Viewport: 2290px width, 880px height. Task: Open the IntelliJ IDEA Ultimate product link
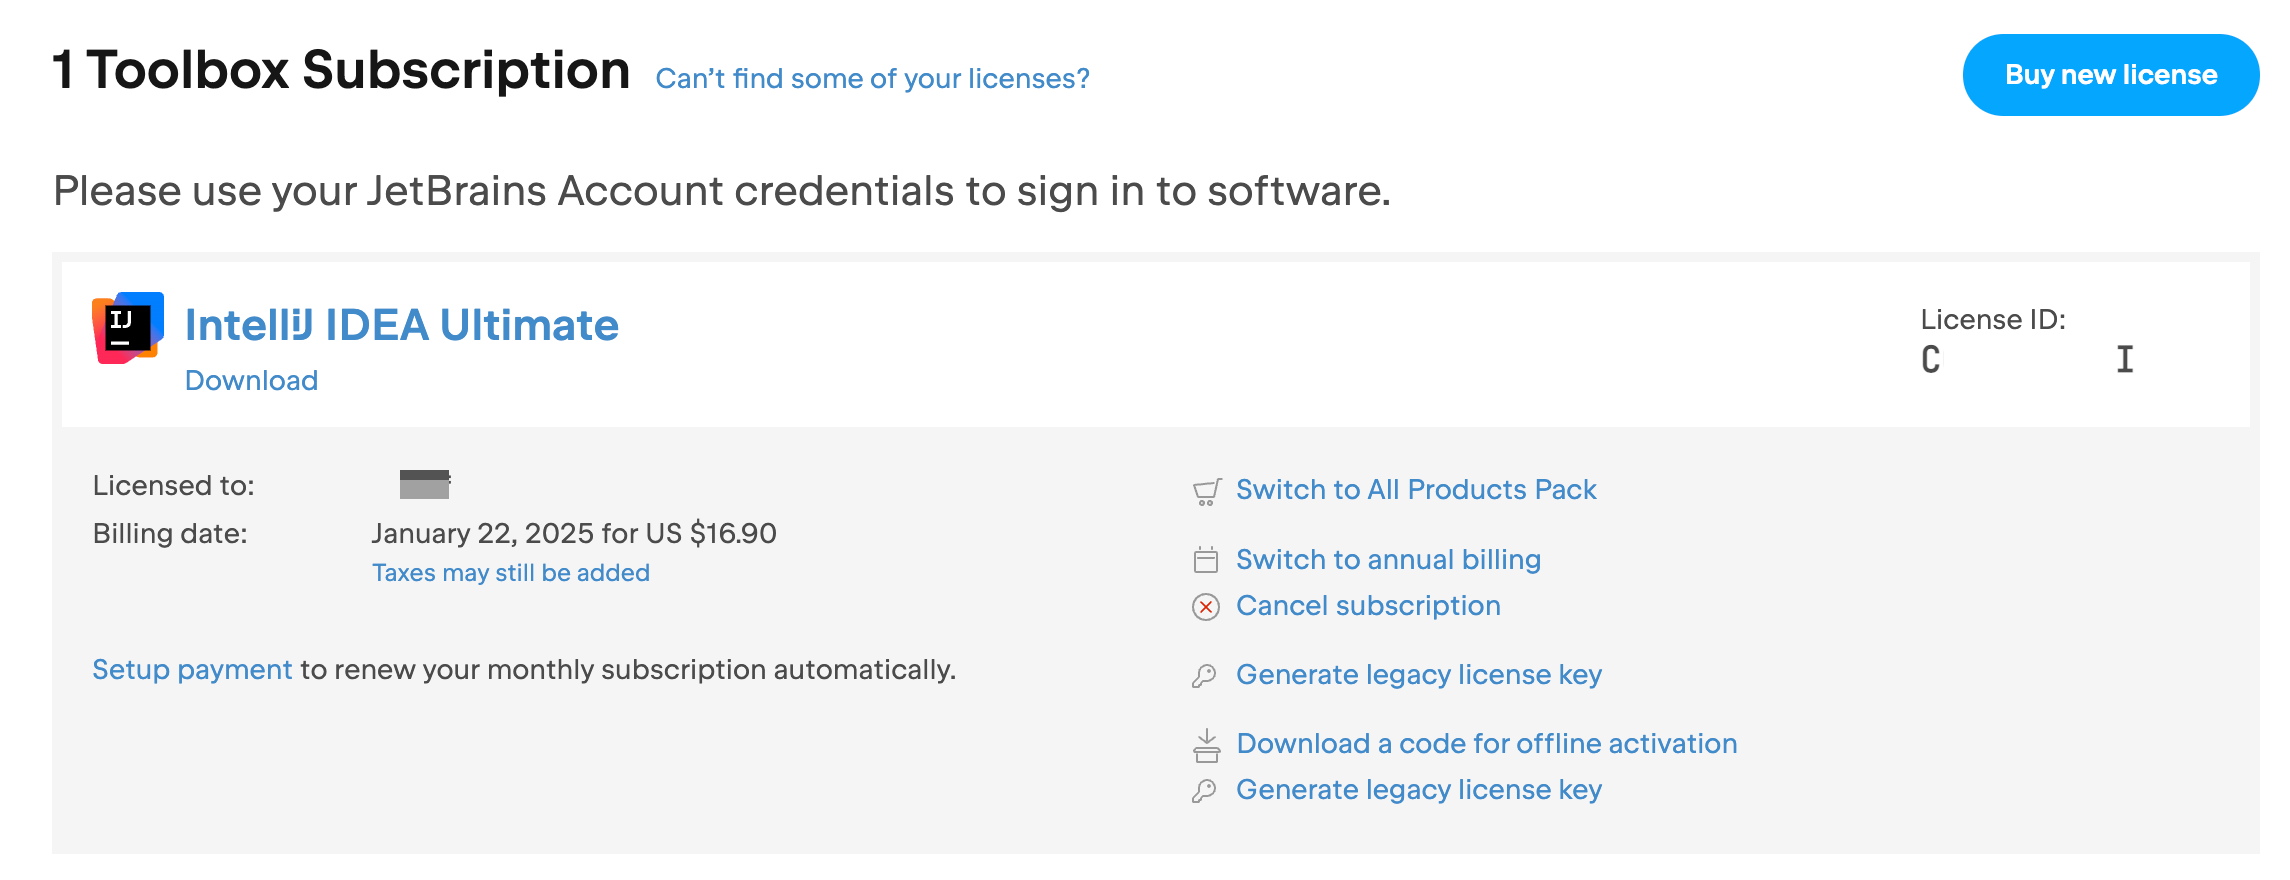click(402, 325)
